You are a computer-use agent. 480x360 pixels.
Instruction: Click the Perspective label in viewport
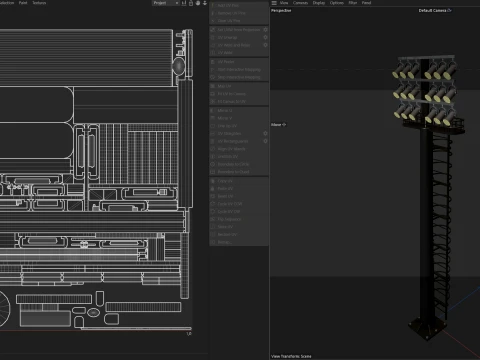coord(281,10)
